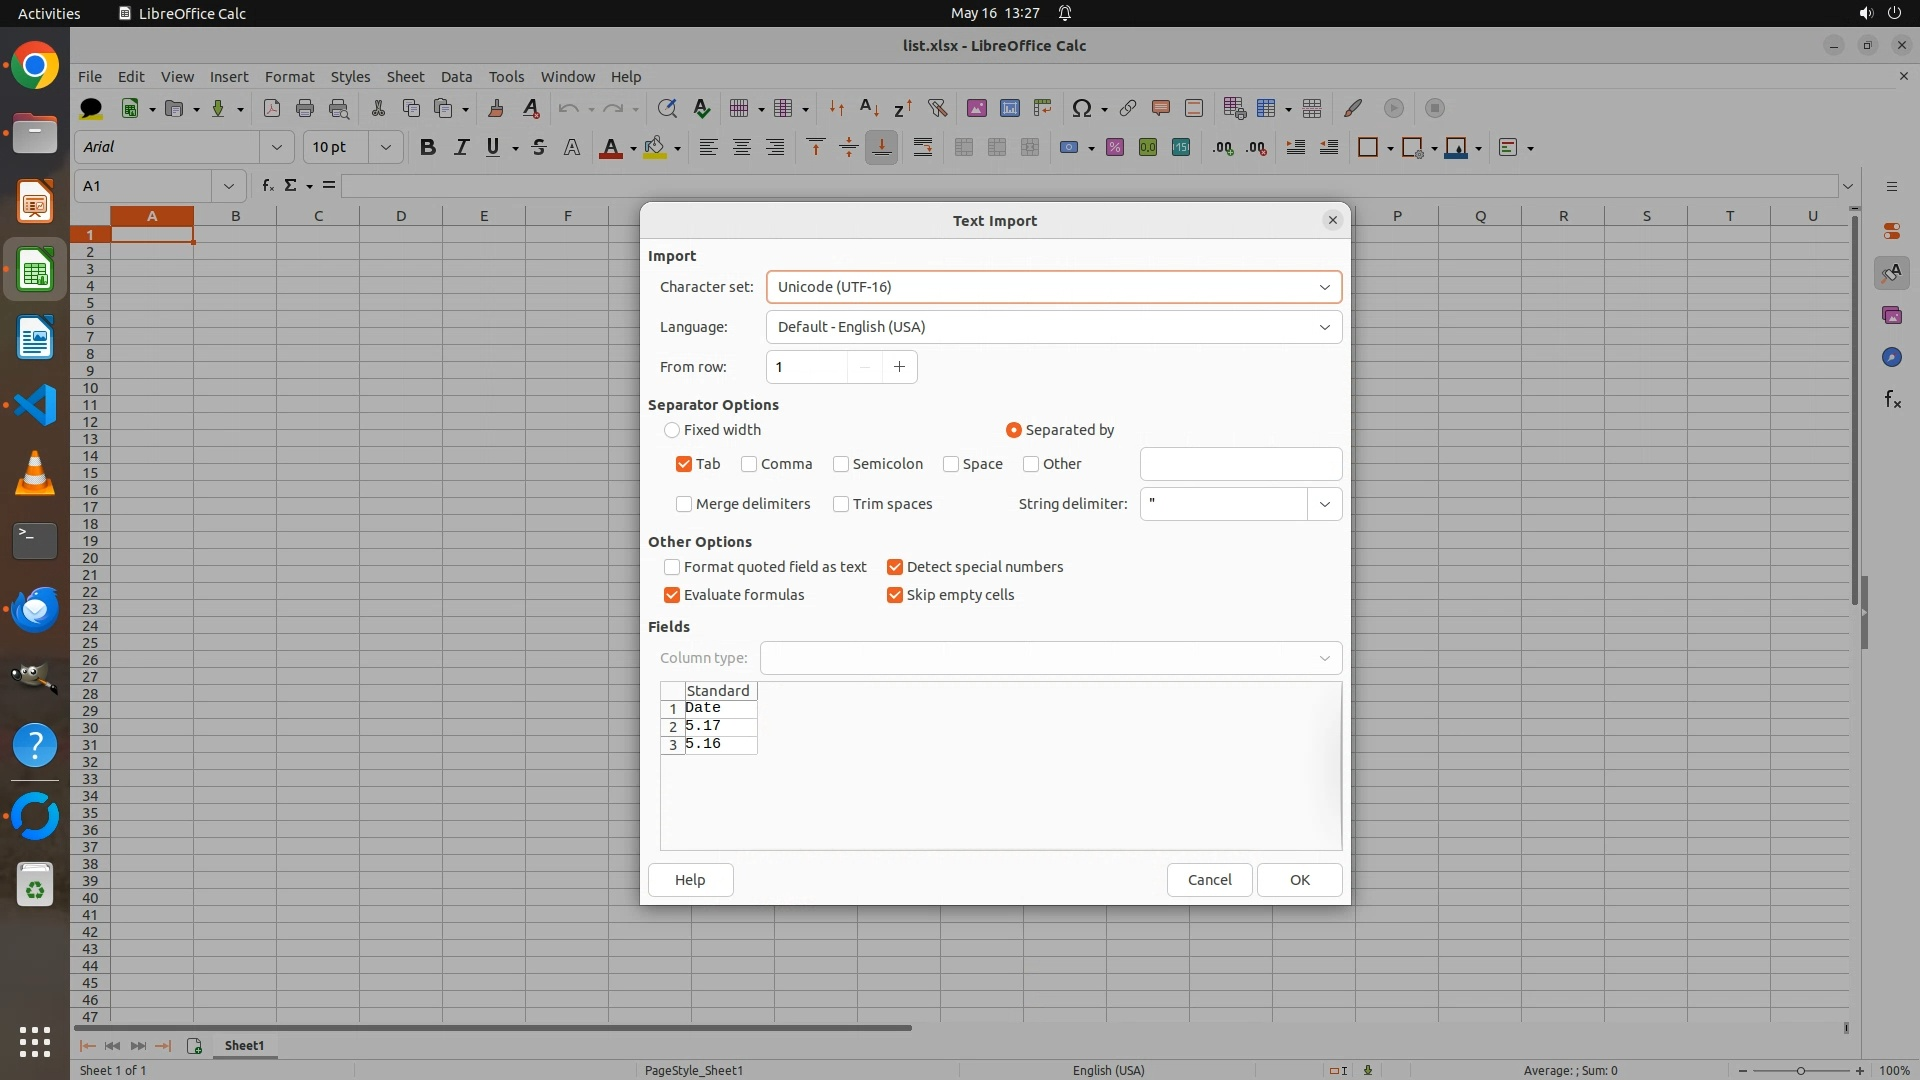The image size is (1920, 1080).
Task: Open the Data menu
Action: click(456, 77)
